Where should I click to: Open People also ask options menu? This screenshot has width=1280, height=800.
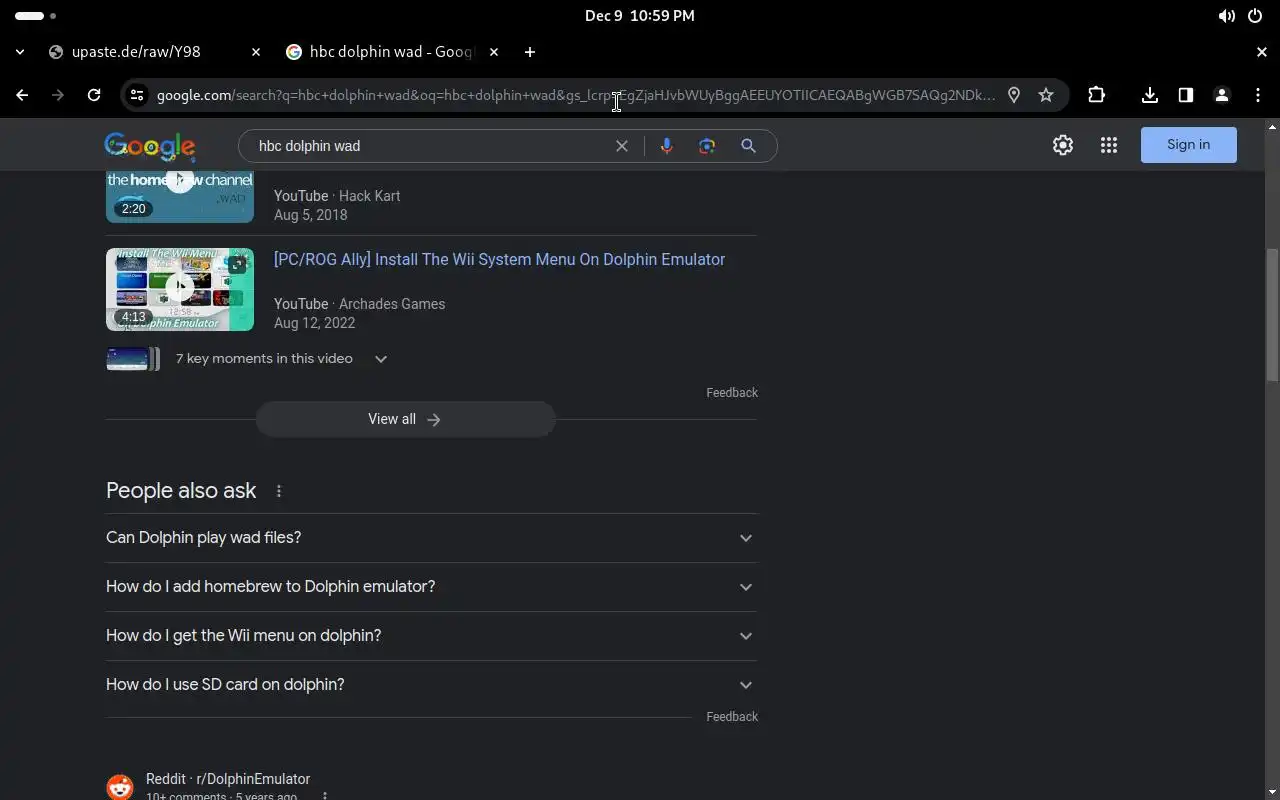pos(279,491)
